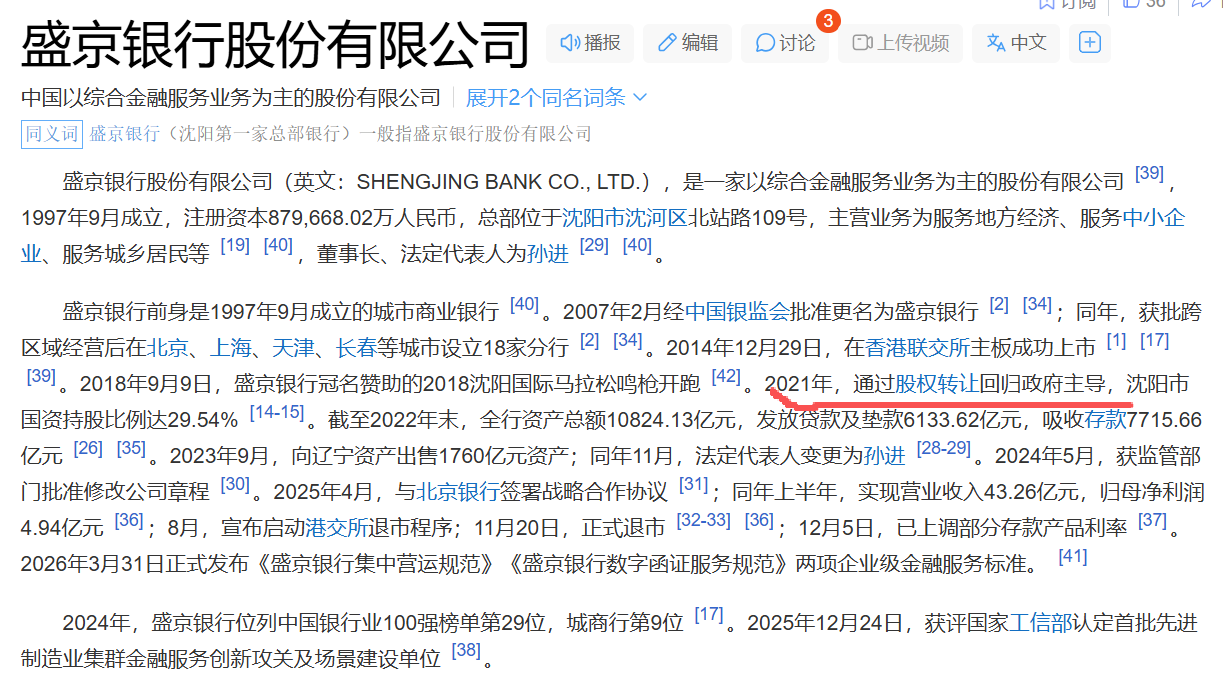The height and width of the screenshot is (687, 1223).
Task: Open the 工信部 link
Action: pyautogui.click(x=1040, y=623)
